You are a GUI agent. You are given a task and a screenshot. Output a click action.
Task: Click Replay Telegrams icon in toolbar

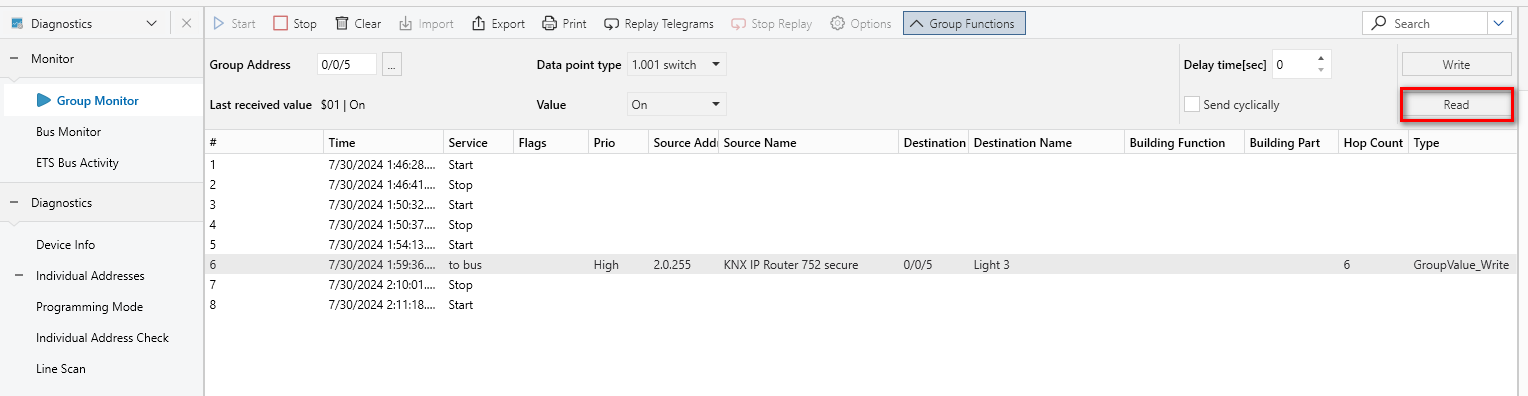(x=612, y=23)
